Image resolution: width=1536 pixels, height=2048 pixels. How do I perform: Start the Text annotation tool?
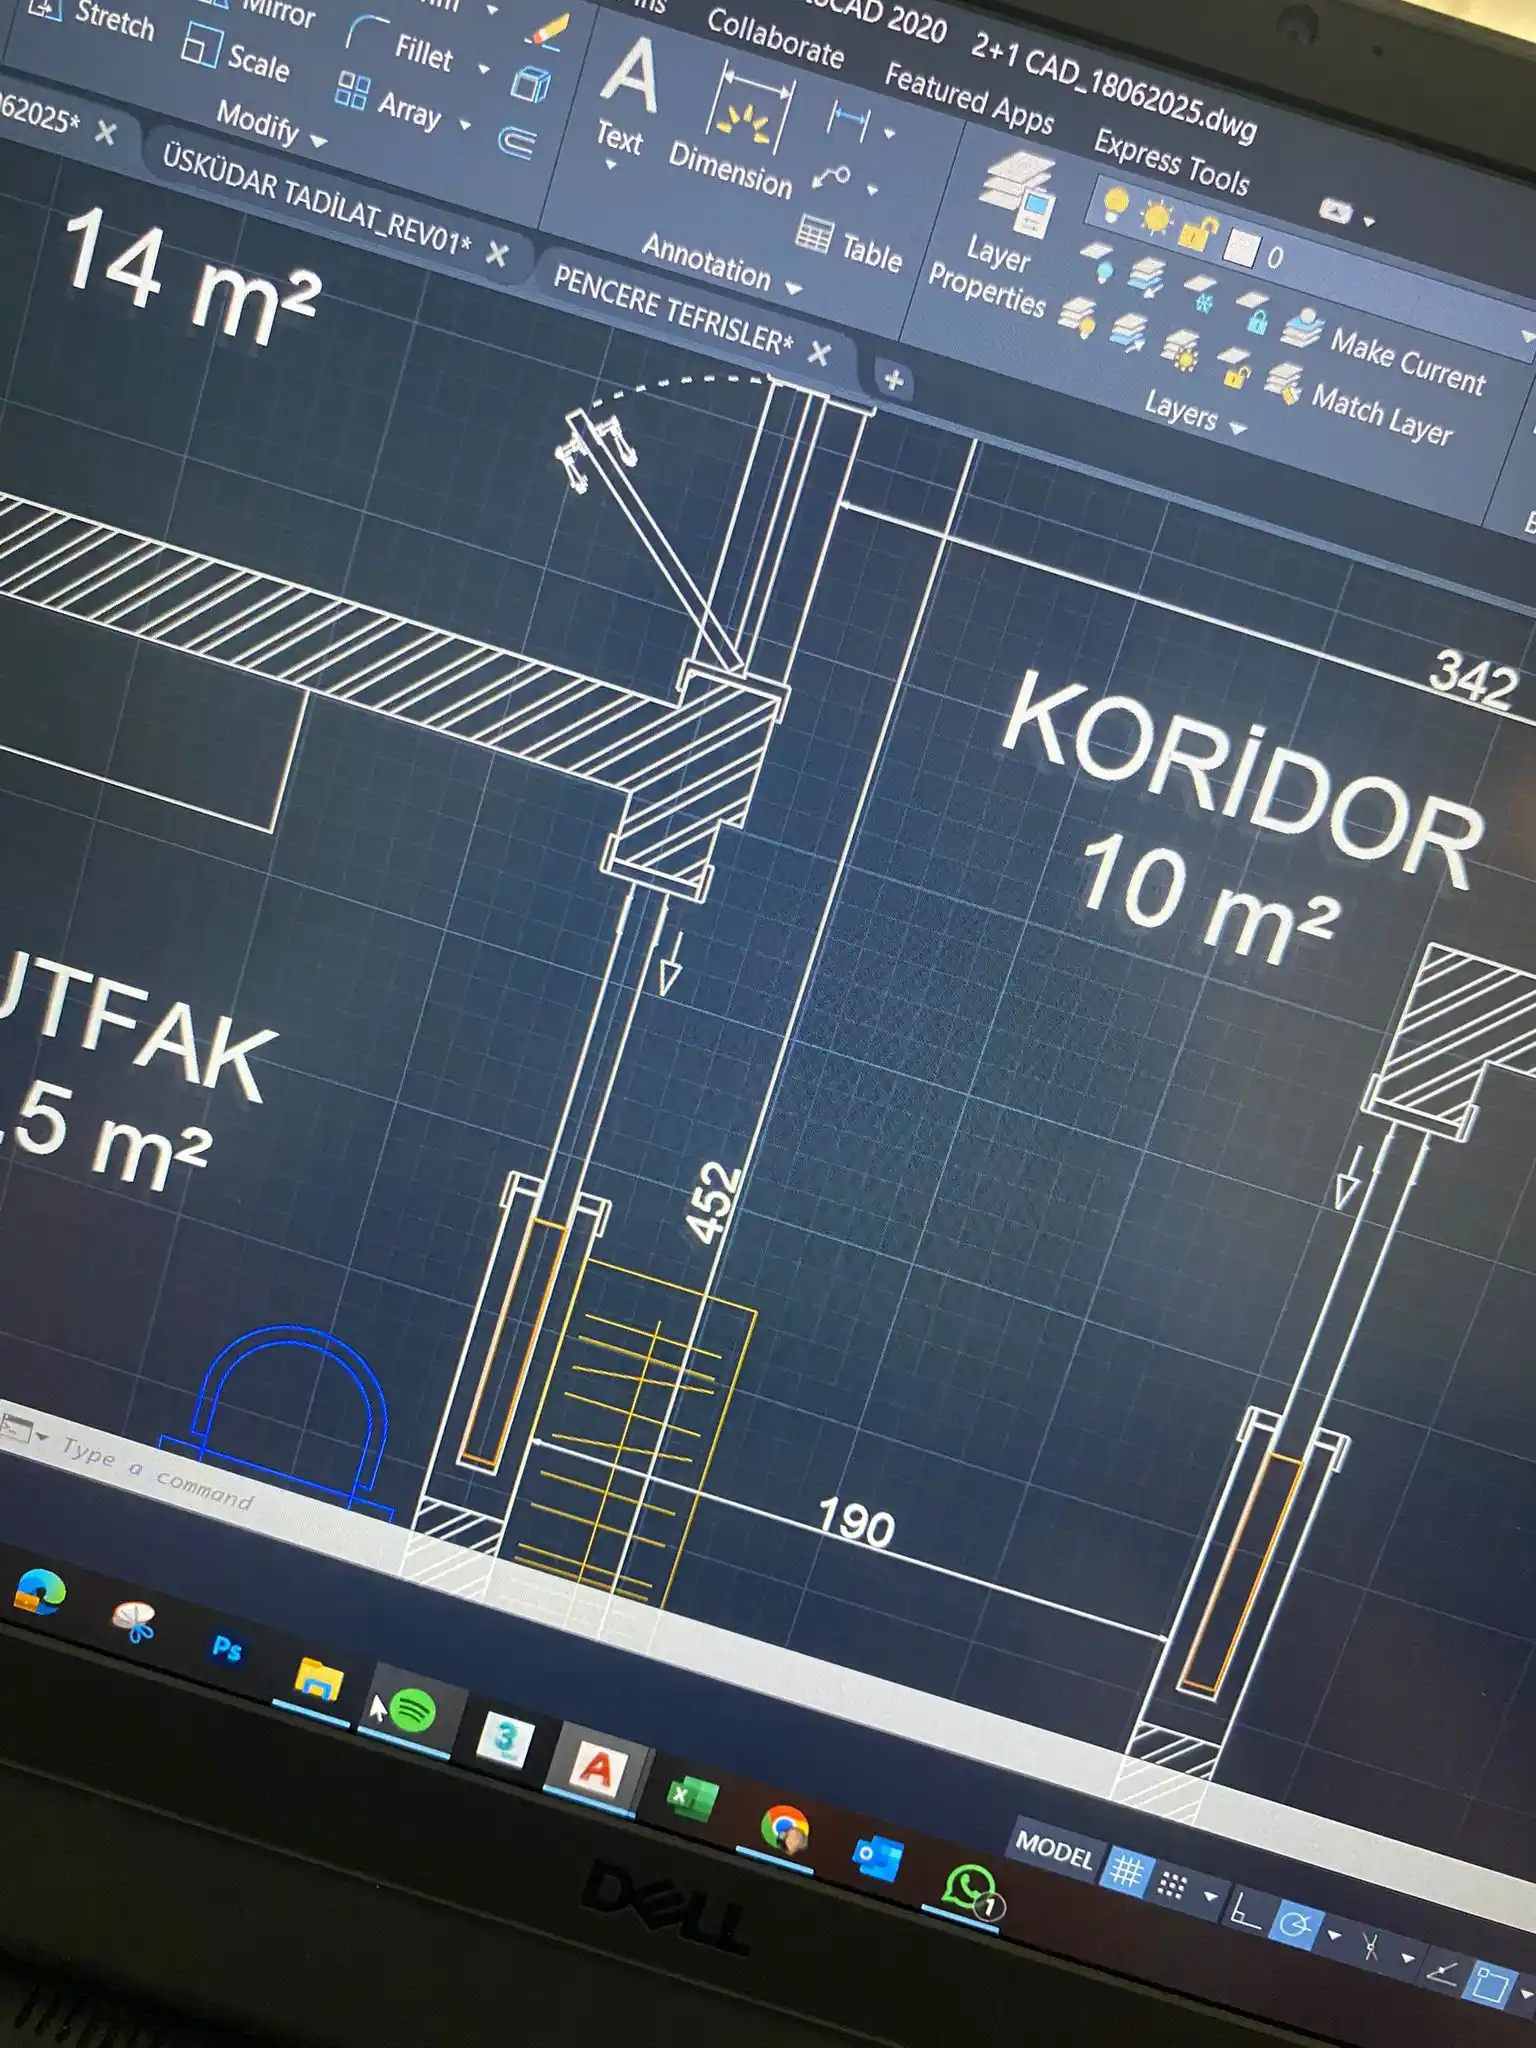[x=626, y=98]
